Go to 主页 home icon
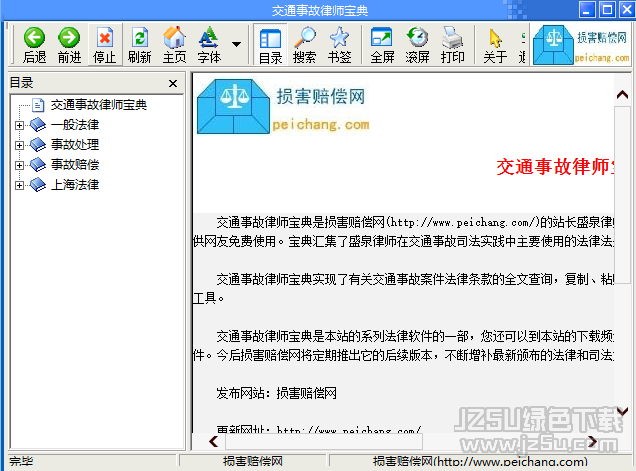 pos(174,37)
